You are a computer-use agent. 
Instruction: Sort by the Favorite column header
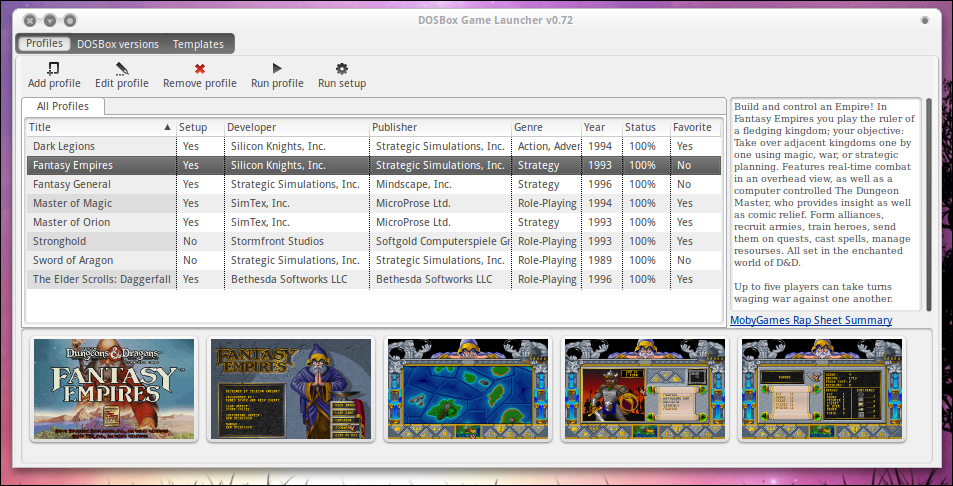click(695, 127)
